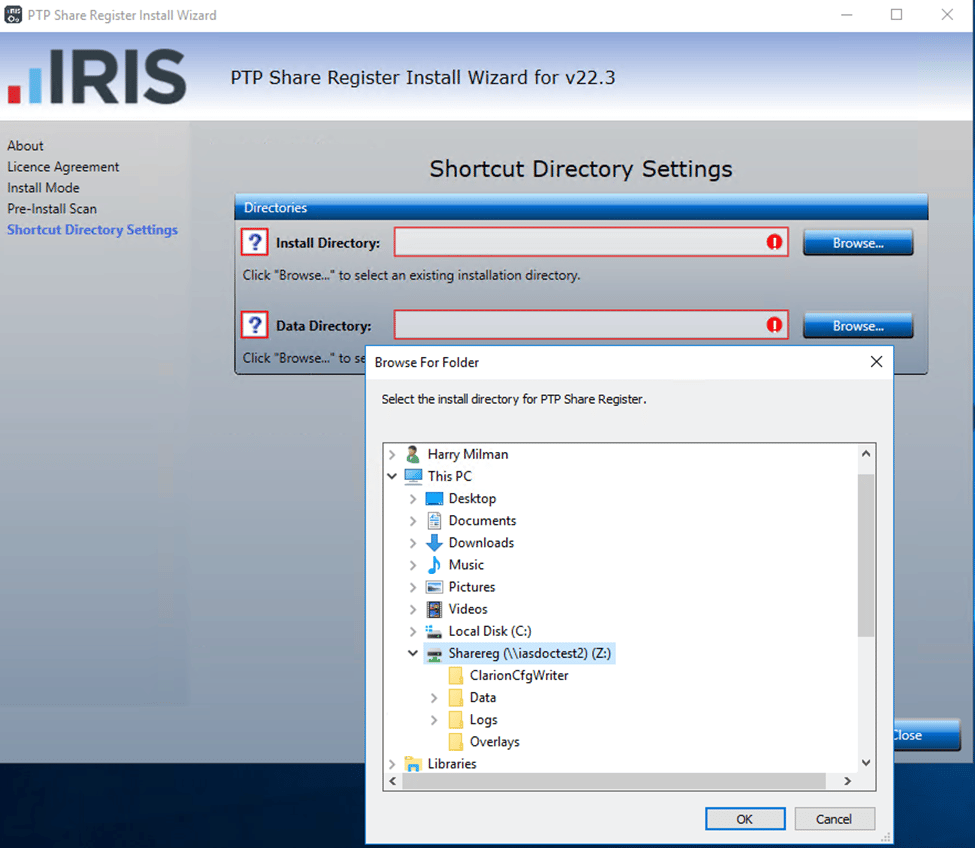Click the Data folder icon
Image resolution: width=975 pixels, height=848 pixels.
tap(455, 698)
